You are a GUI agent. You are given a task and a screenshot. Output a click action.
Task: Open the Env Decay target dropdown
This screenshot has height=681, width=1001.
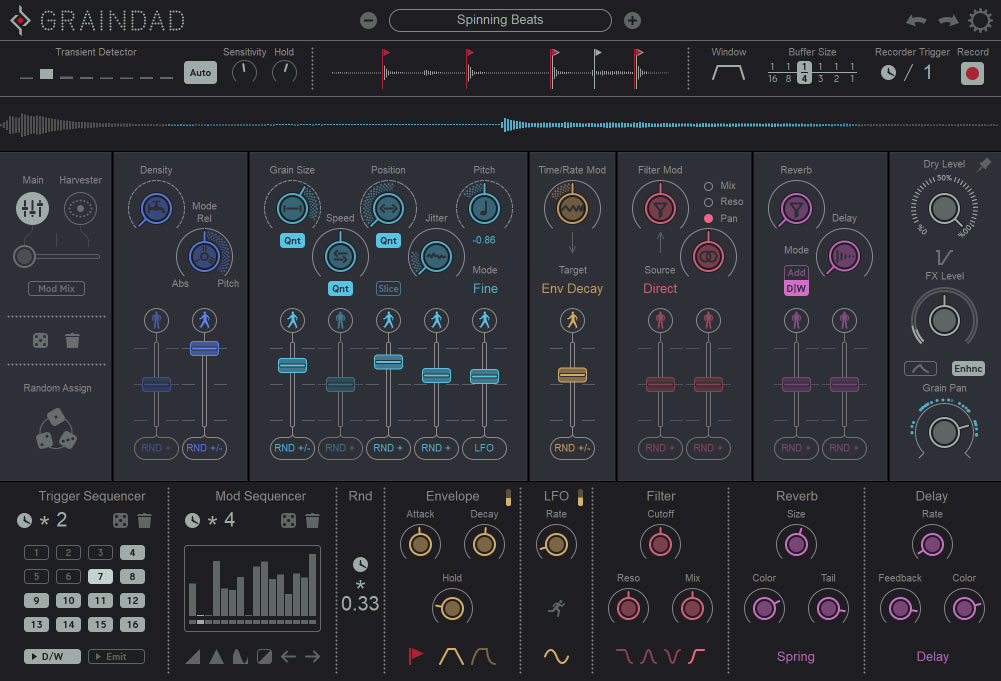tap(572, 288)
